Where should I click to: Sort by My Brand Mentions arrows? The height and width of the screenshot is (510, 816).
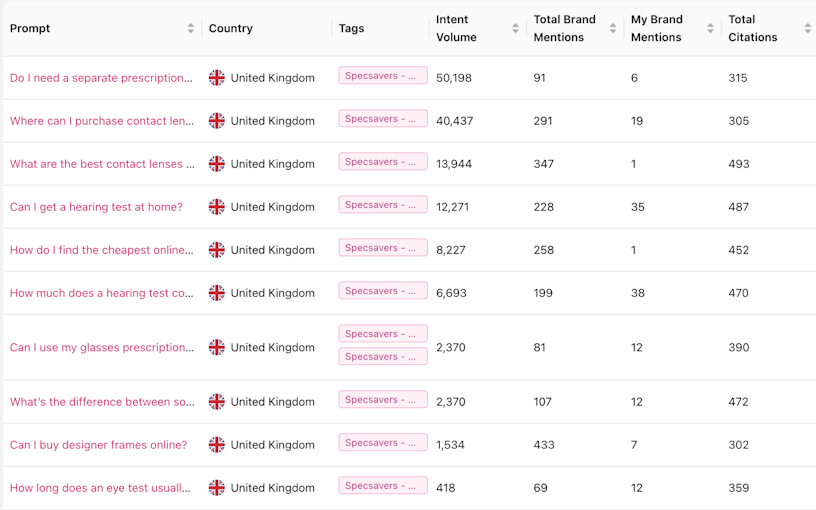click(x=711, y=29)
